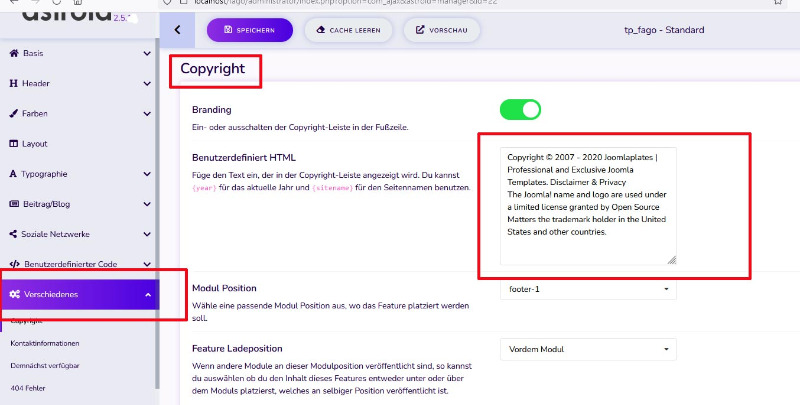Click the Benutzerdefinierter Code brackets icon
Screen dimensions: 800x405
pos(15,264)
